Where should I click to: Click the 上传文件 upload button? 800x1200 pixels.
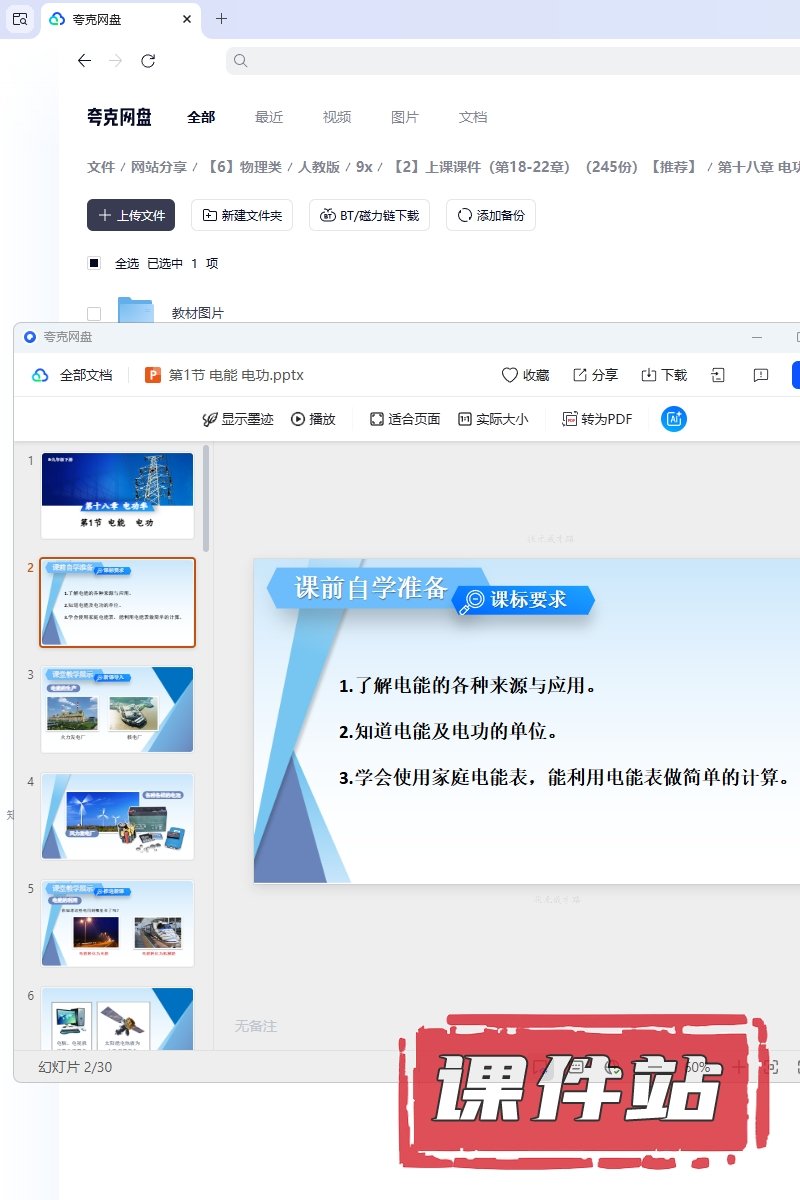coord(131,215)
